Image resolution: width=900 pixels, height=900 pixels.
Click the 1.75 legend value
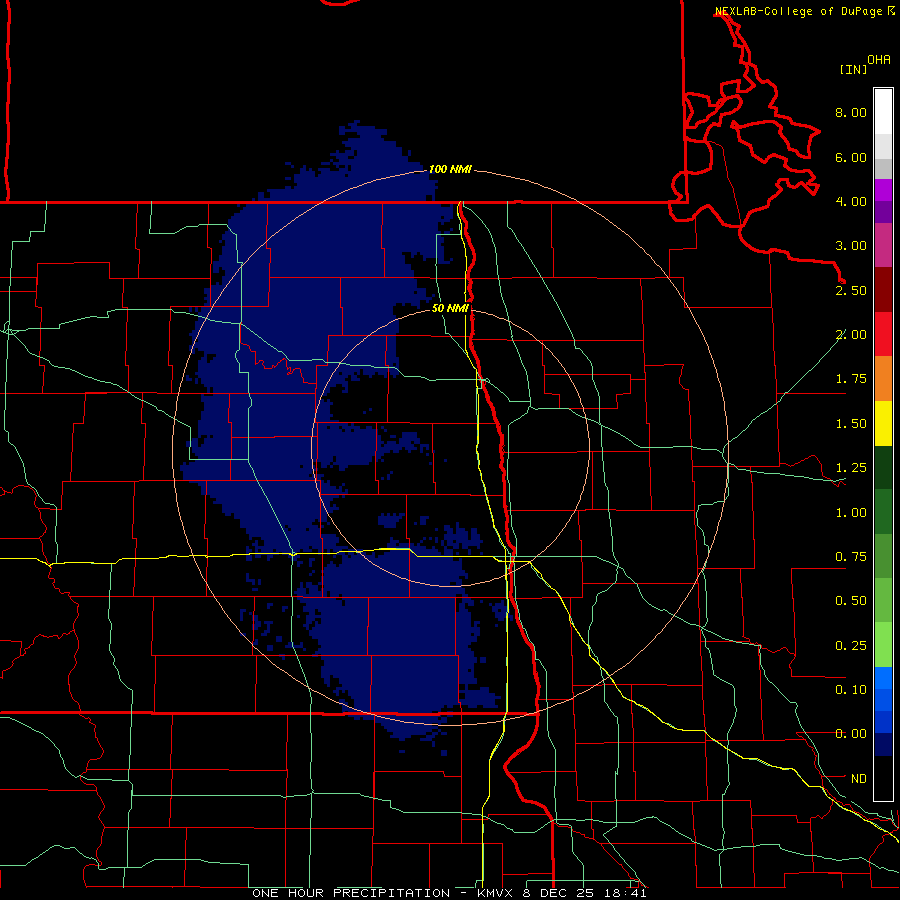tap(851, 379)
